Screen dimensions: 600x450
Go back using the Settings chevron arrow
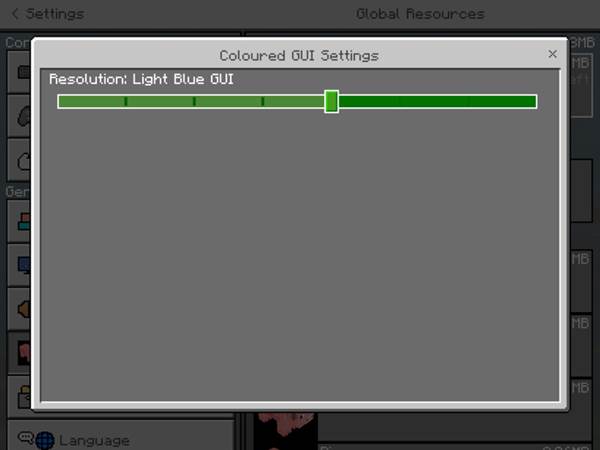click(15, 14)
